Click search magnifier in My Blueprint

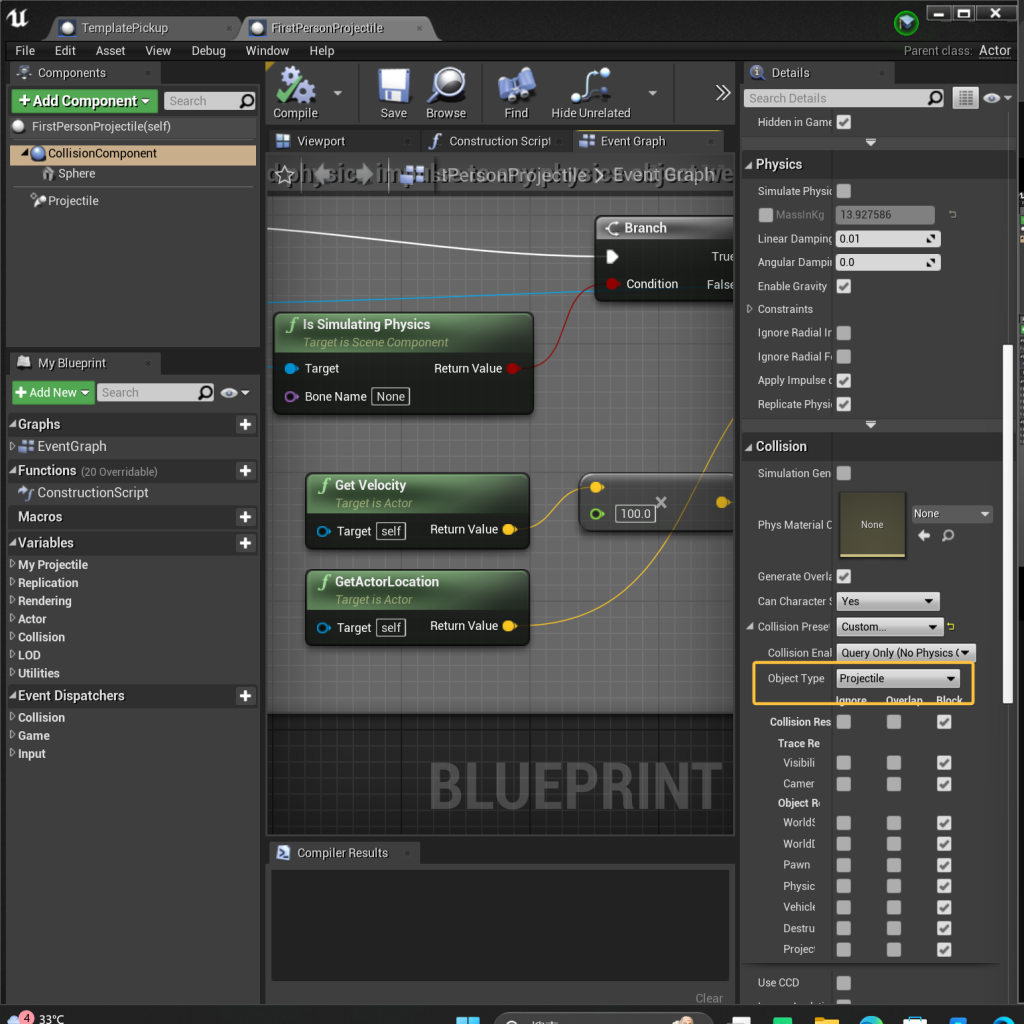(x=206, y=392)
